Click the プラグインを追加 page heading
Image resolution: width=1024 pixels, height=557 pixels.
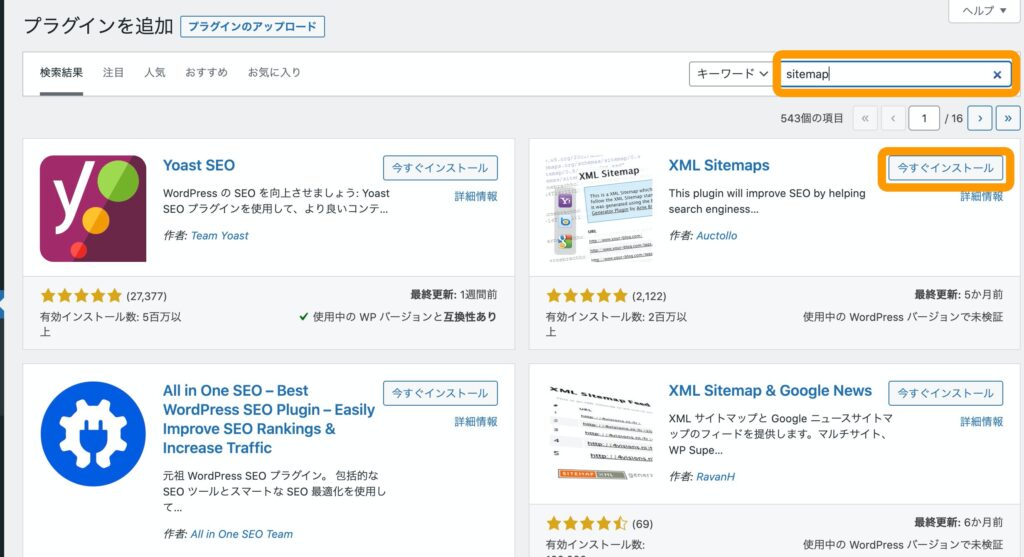click(98, 26)
